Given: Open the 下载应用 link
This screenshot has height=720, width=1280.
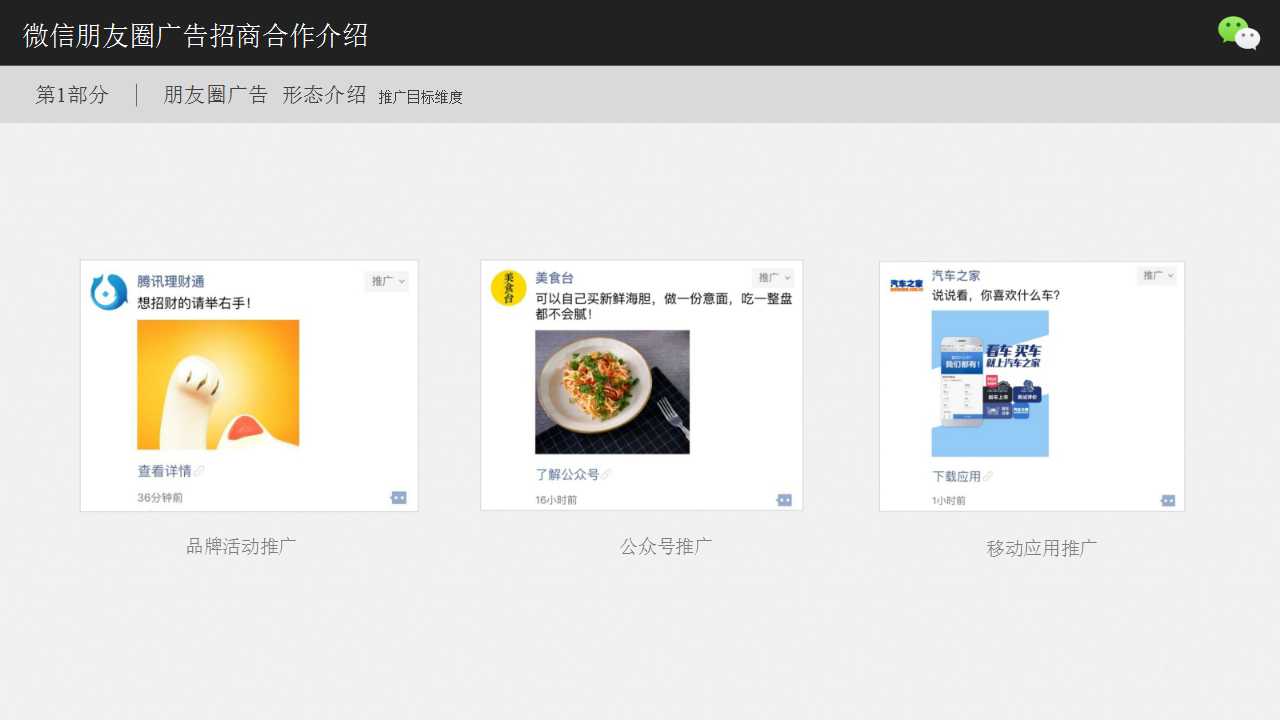Looking at the screenshot, I should [x=957, y=476].
